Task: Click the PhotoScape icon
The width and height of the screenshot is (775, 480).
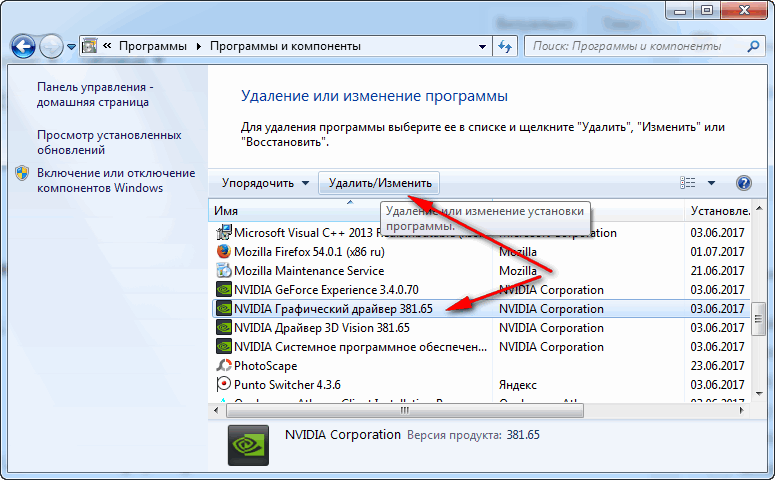Action: click(224, 365)
